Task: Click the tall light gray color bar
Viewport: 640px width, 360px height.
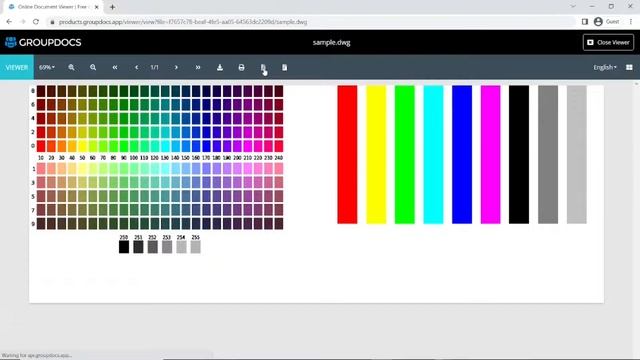Action: pos(576,155)
